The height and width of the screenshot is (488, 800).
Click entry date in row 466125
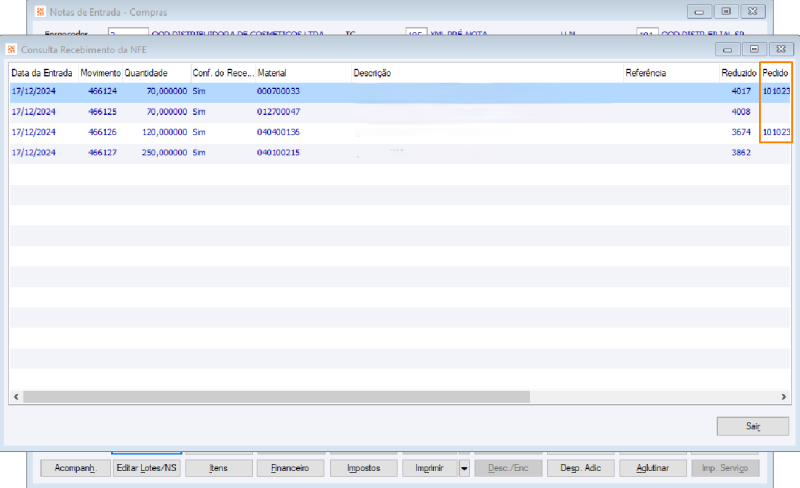[x=34, y=111]
